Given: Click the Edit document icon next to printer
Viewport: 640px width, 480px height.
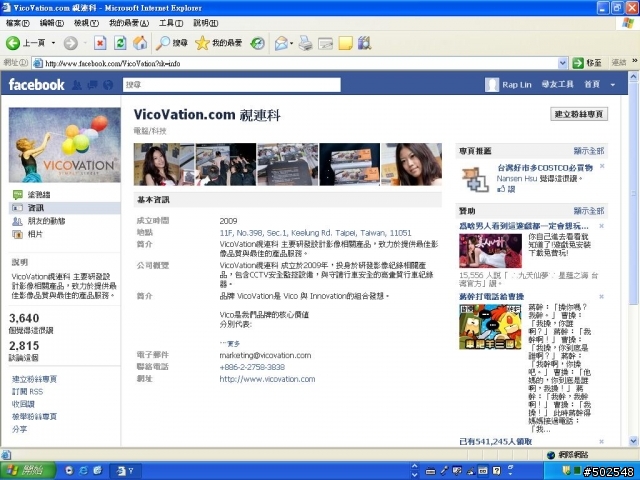Looking at the screenshot, I should [x=325, y=43].
